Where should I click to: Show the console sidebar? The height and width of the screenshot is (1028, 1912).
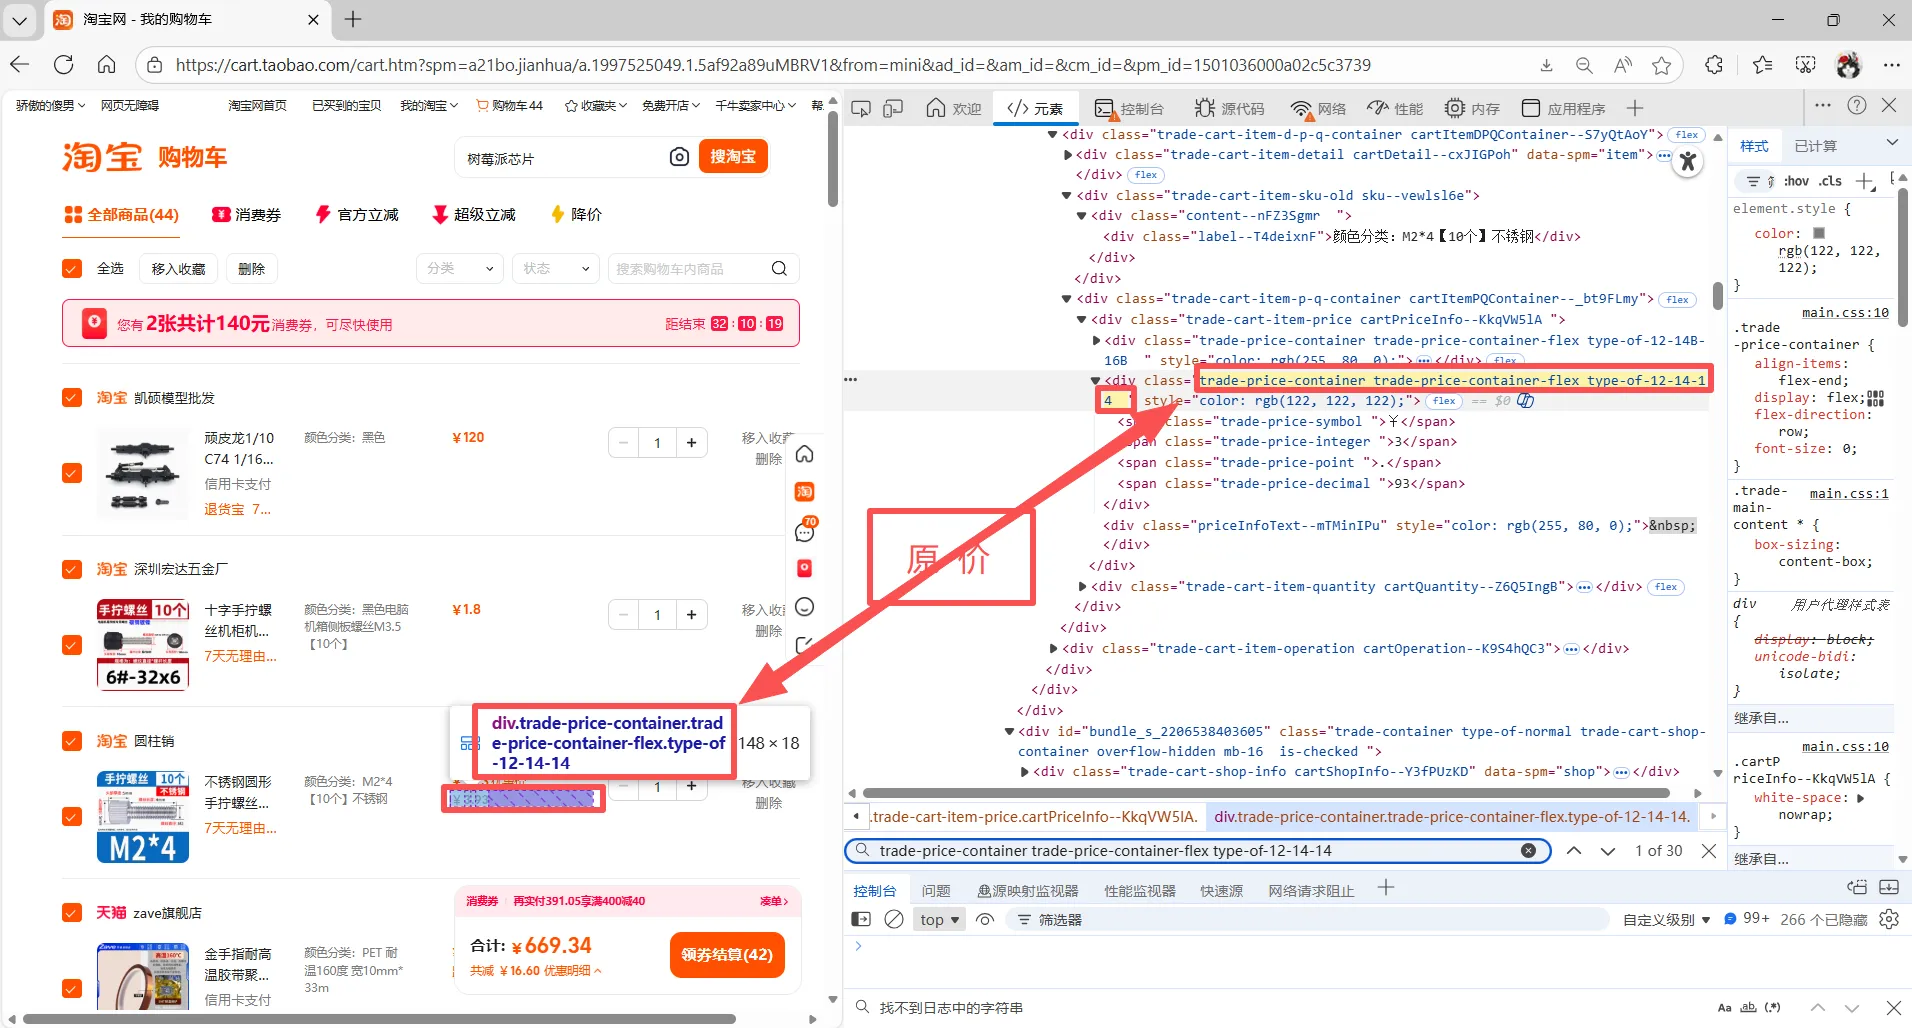coord(860,919)
